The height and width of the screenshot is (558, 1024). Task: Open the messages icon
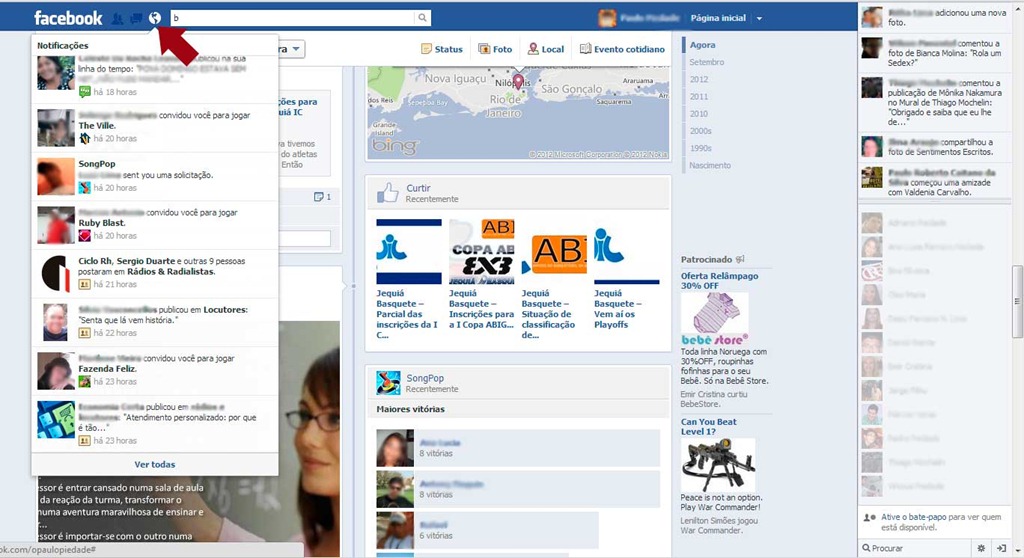pos(136,18)
